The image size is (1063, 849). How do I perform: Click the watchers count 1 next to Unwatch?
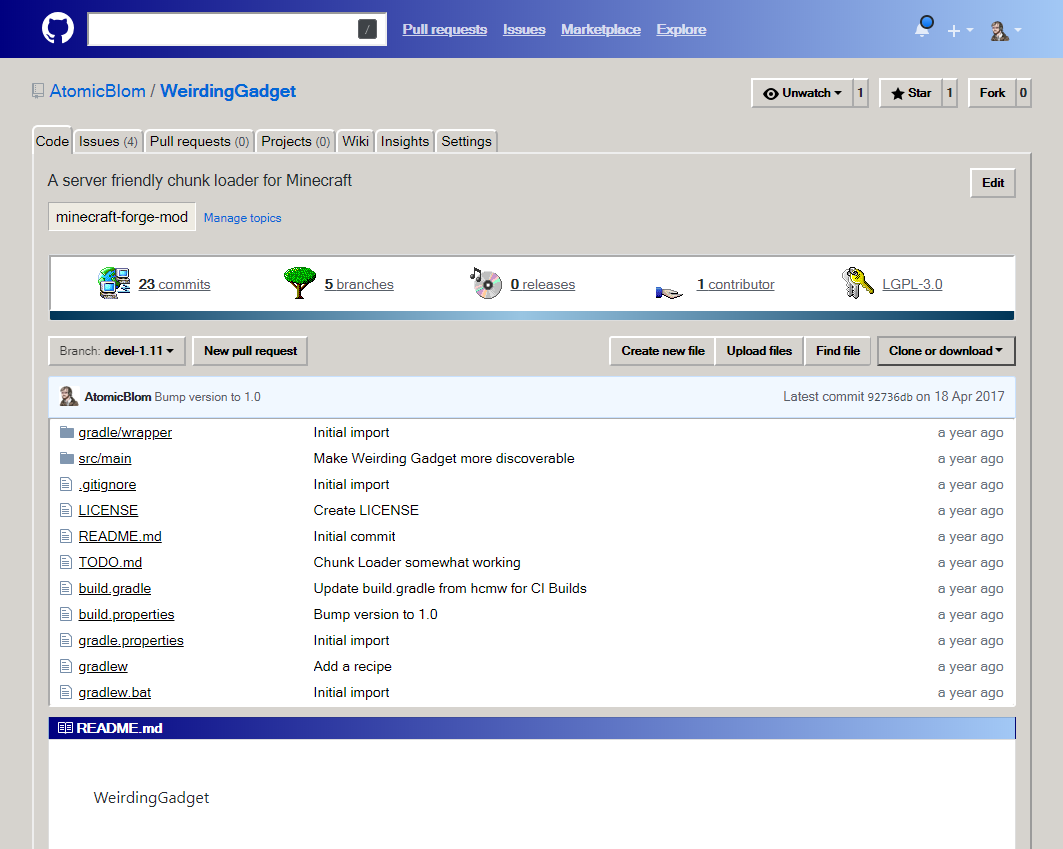click(x=860, y=93)
